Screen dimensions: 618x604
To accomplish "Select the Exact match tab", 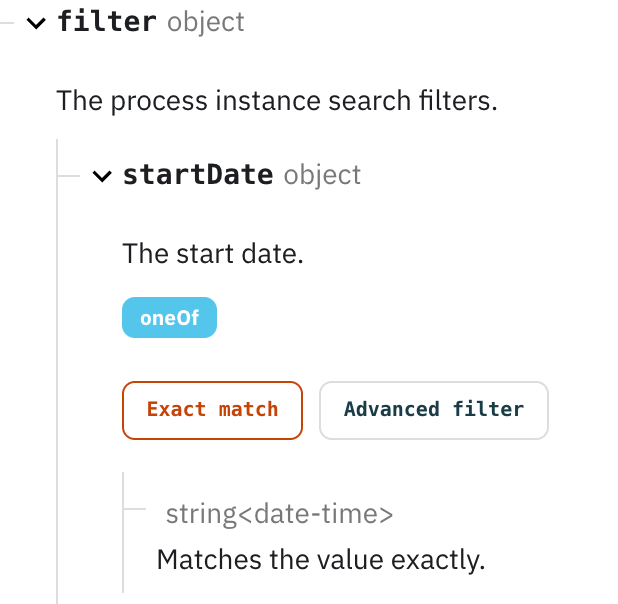I will pos(212,410).
